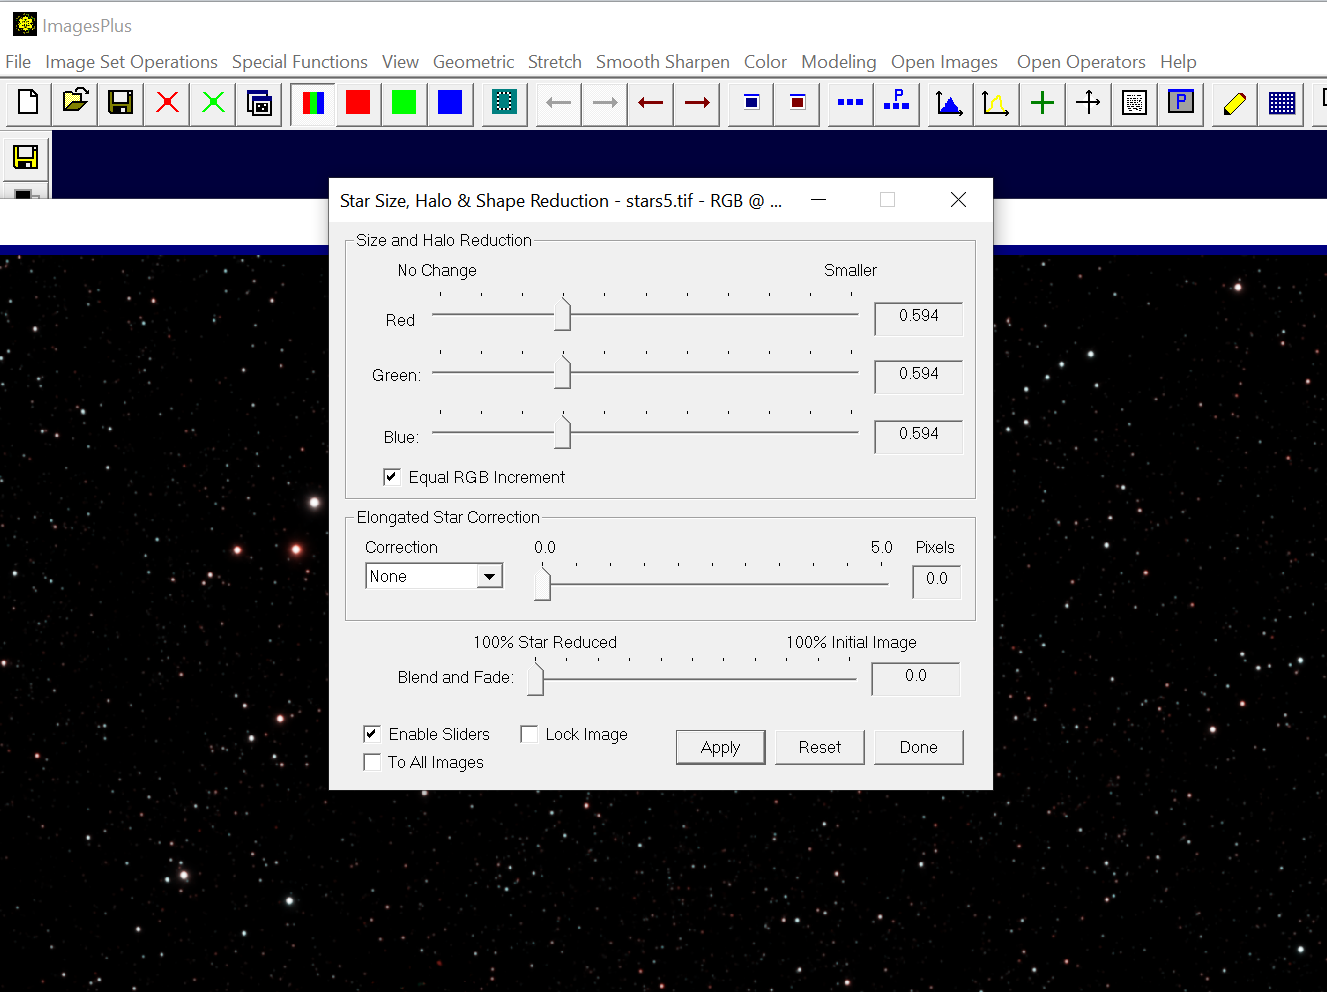Click the Blend and Fade slider thumb
The image size is (1327, 992).
tap(536, 679)
